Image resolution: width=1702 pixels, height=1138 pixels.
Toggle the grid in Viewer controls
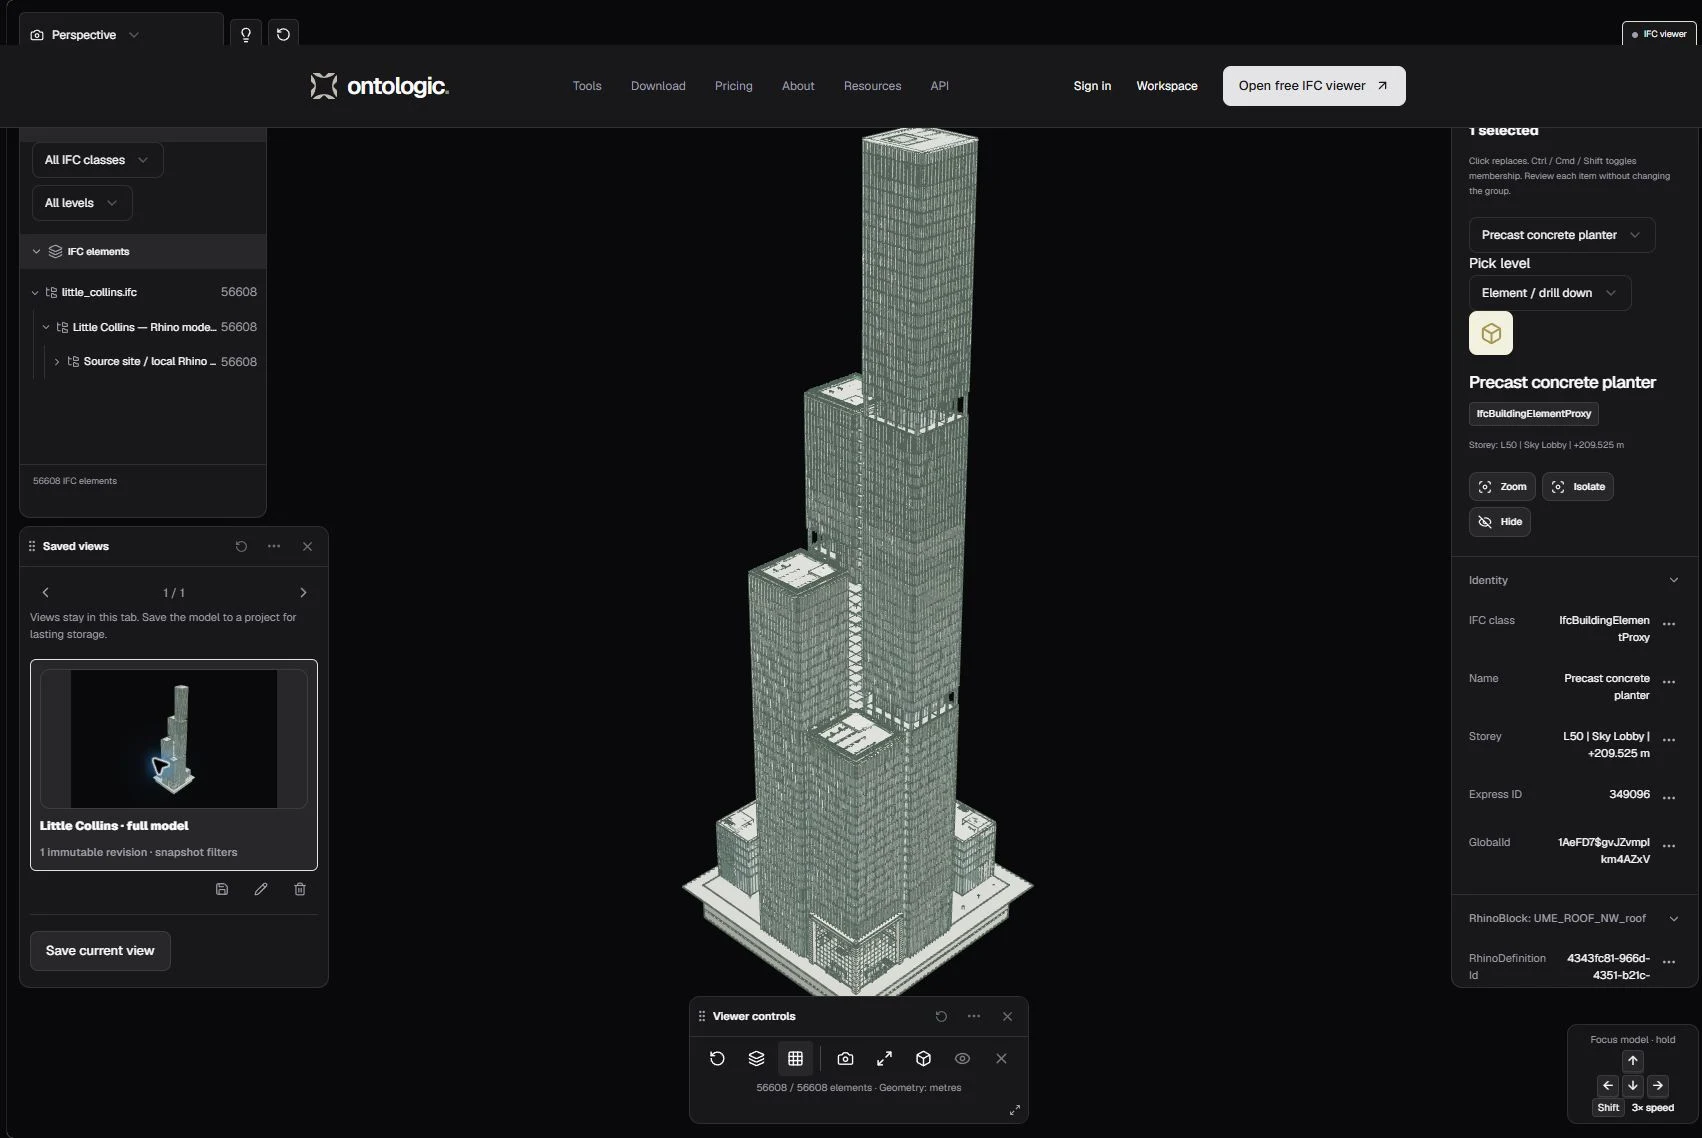pos(795,1058)
